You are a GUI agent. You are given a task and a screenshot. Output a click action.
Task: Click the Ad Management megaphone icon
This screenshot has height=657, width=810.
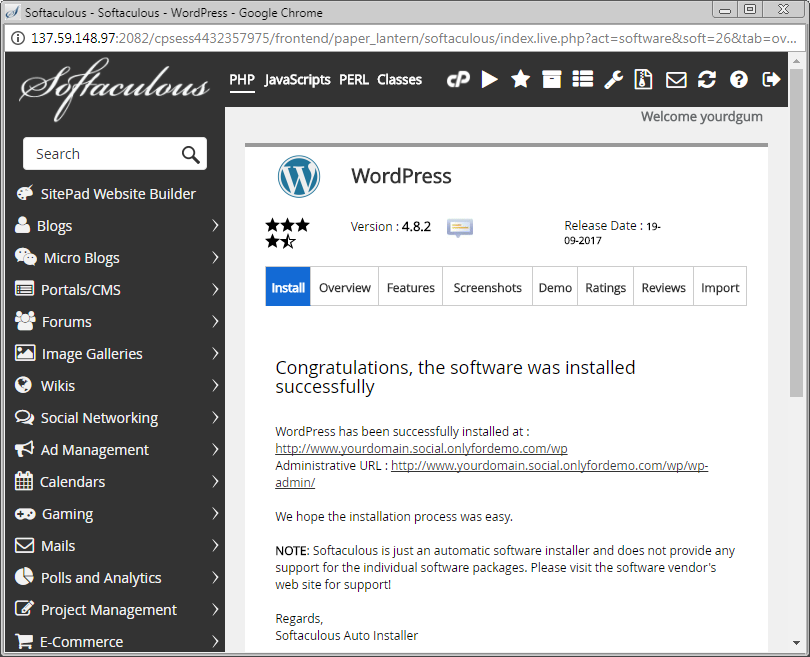tap(24, 449)
